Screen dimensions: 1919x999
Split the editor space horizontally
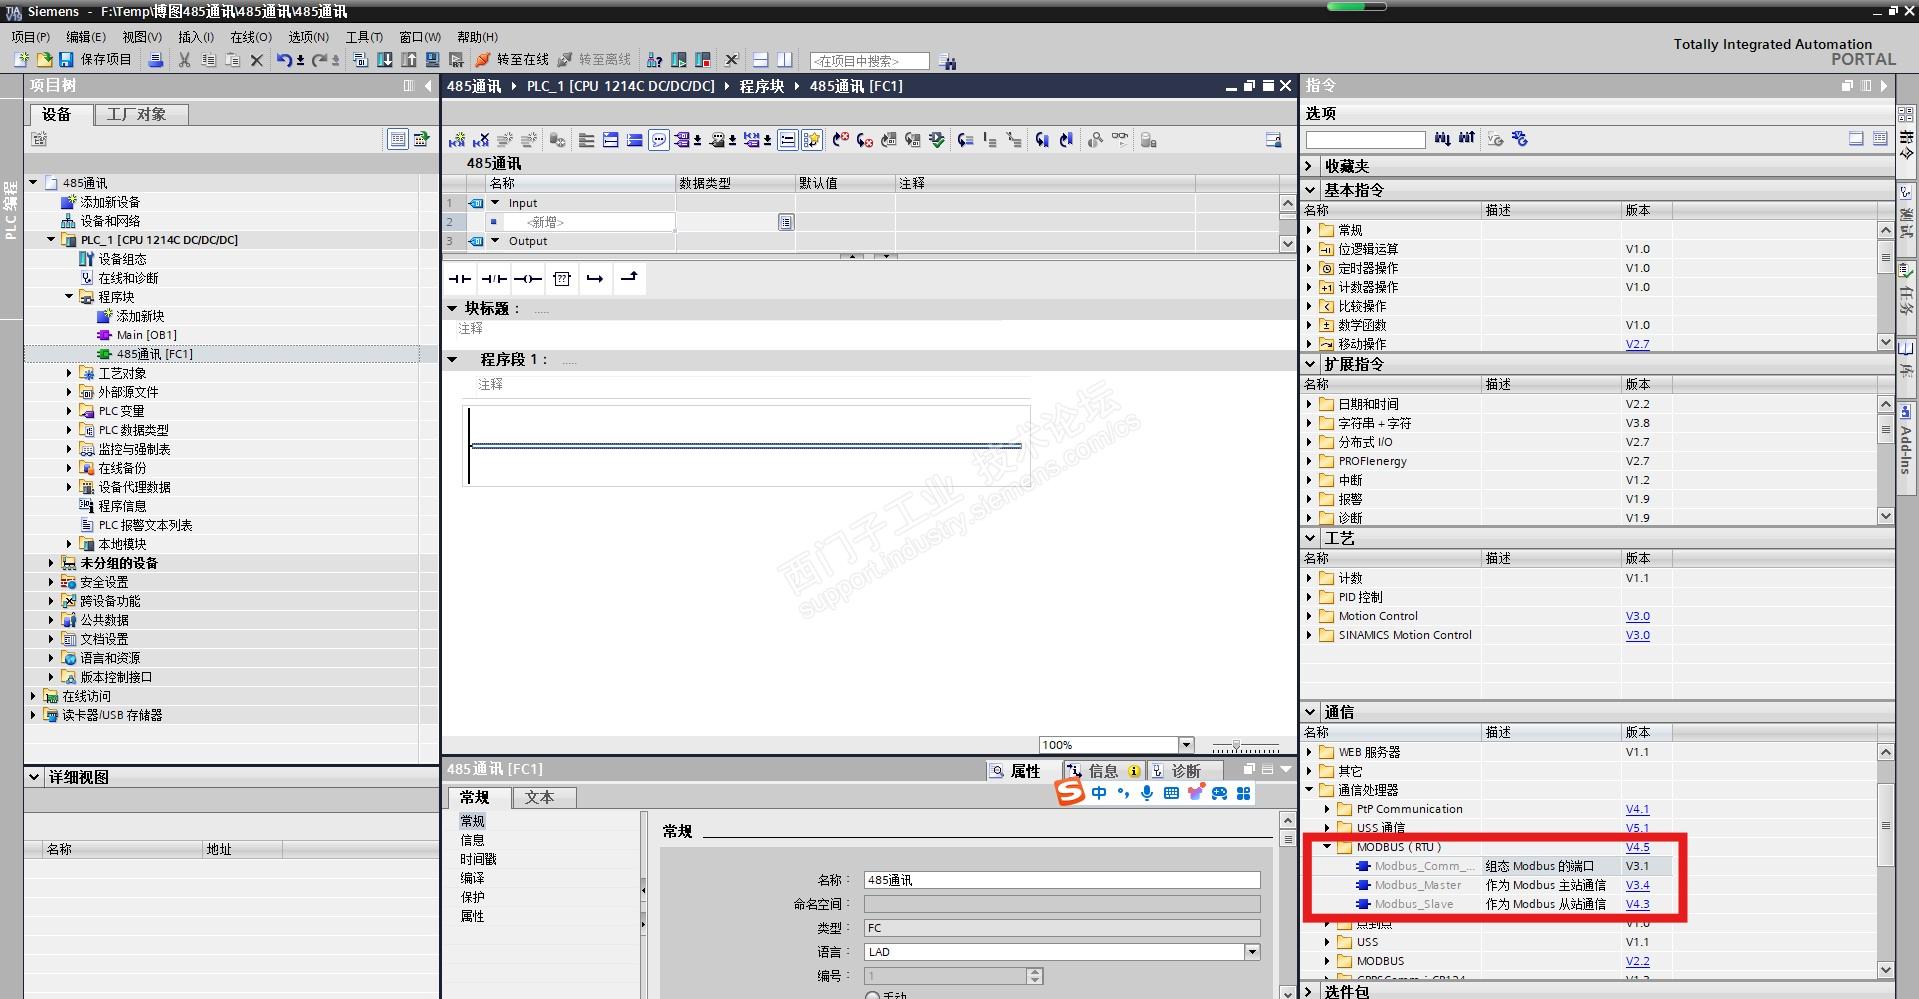click(x=759, y=60)
